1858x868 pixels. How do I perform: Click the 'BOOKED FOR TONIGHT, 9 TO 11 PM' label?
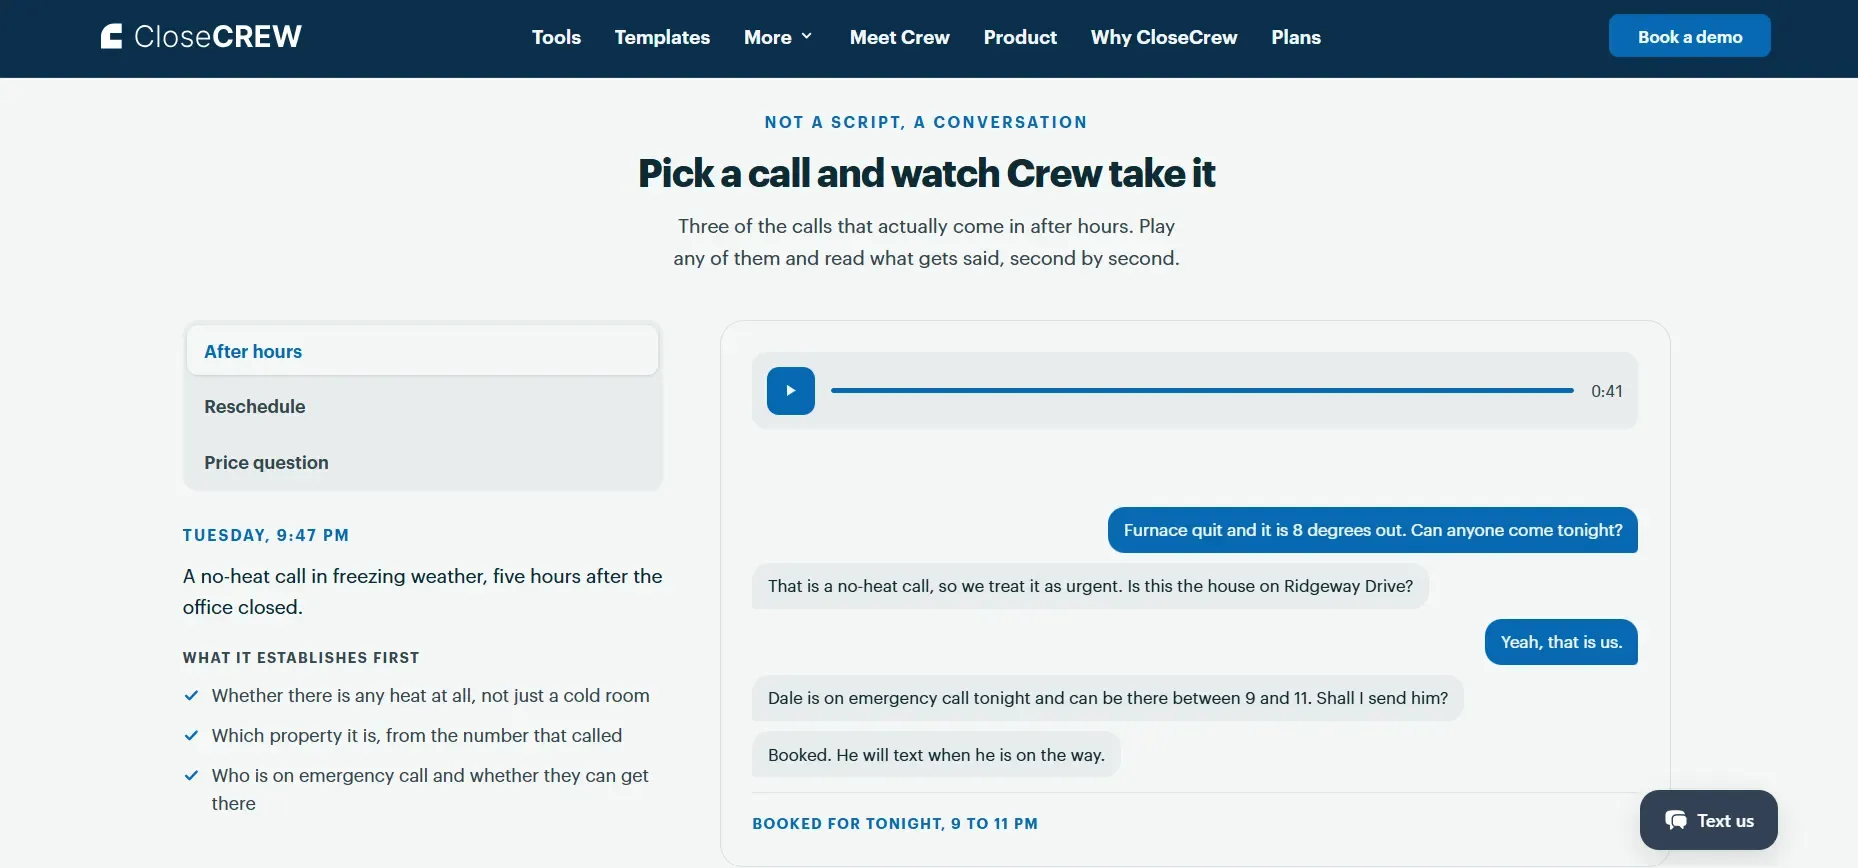(895, 824)
